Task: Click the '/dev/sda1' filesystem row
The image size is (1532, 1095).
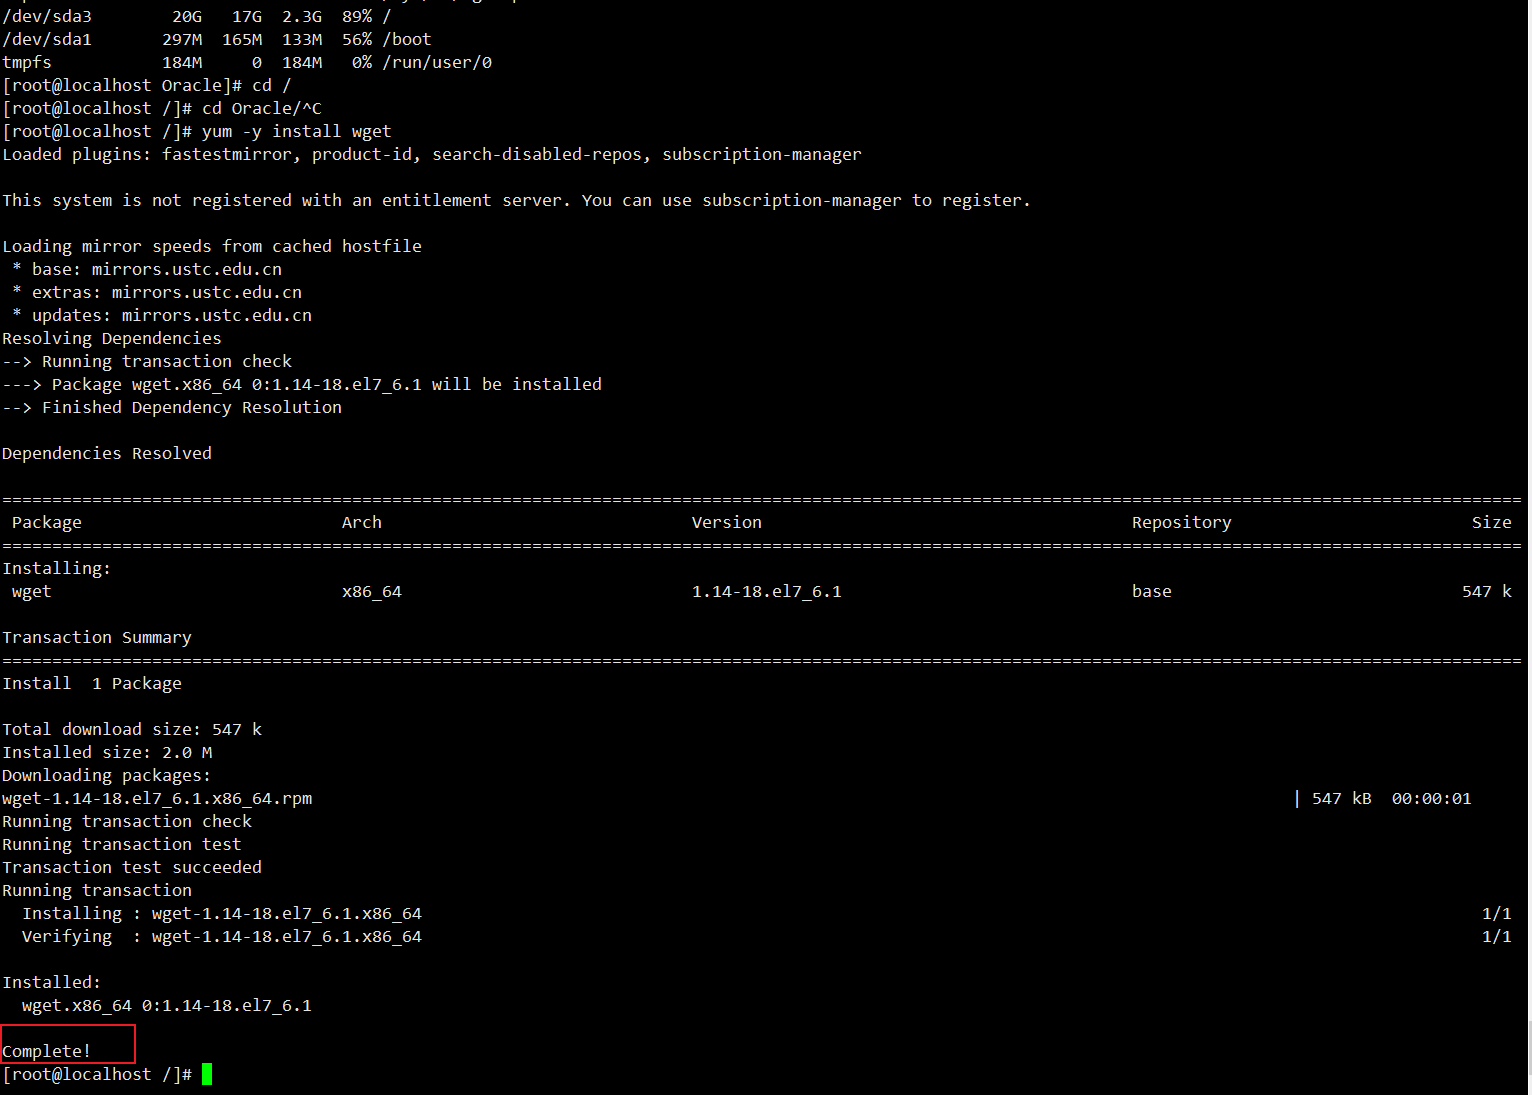Action: click(217, 39)
